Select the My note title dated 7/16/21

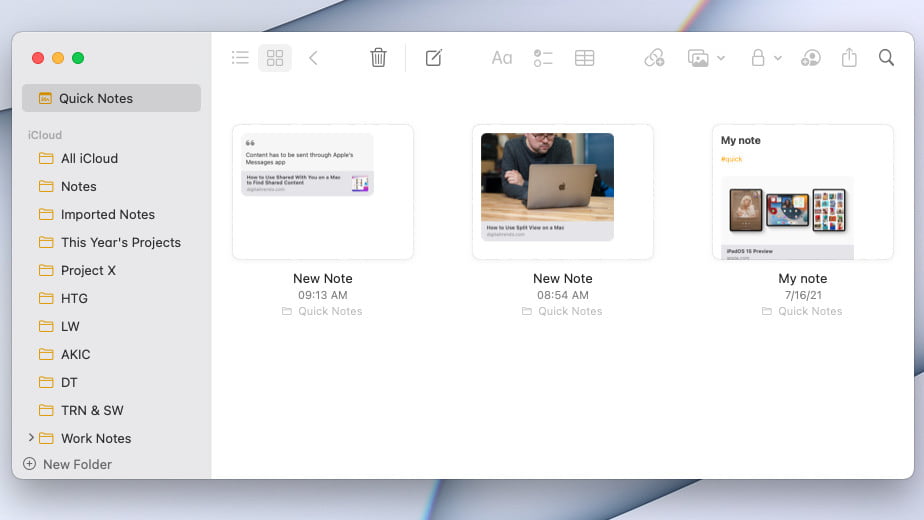tap(803, 278)
